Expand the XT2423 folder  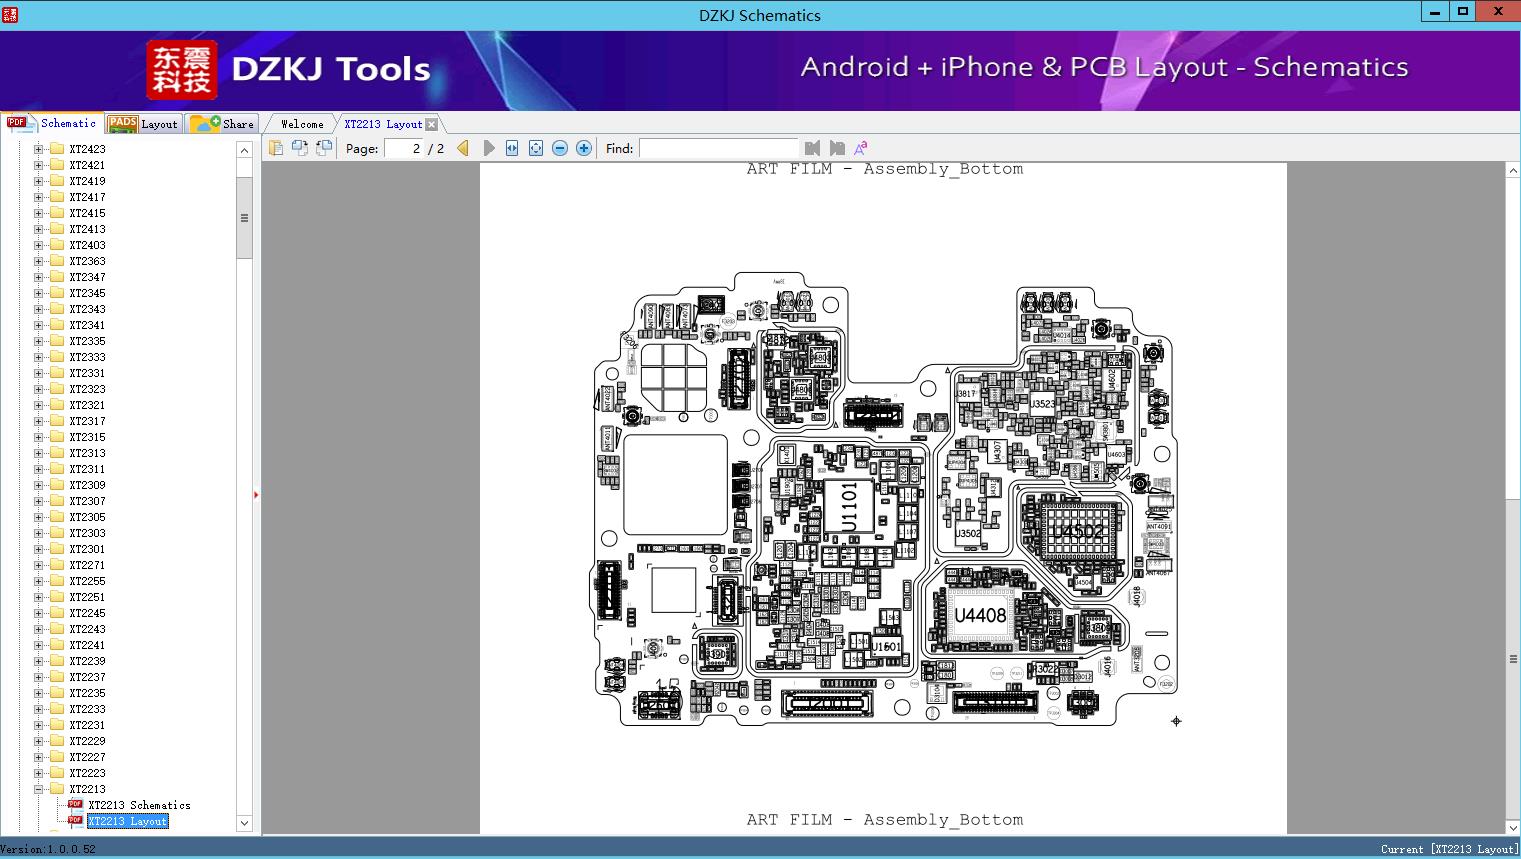coord(38,149)
